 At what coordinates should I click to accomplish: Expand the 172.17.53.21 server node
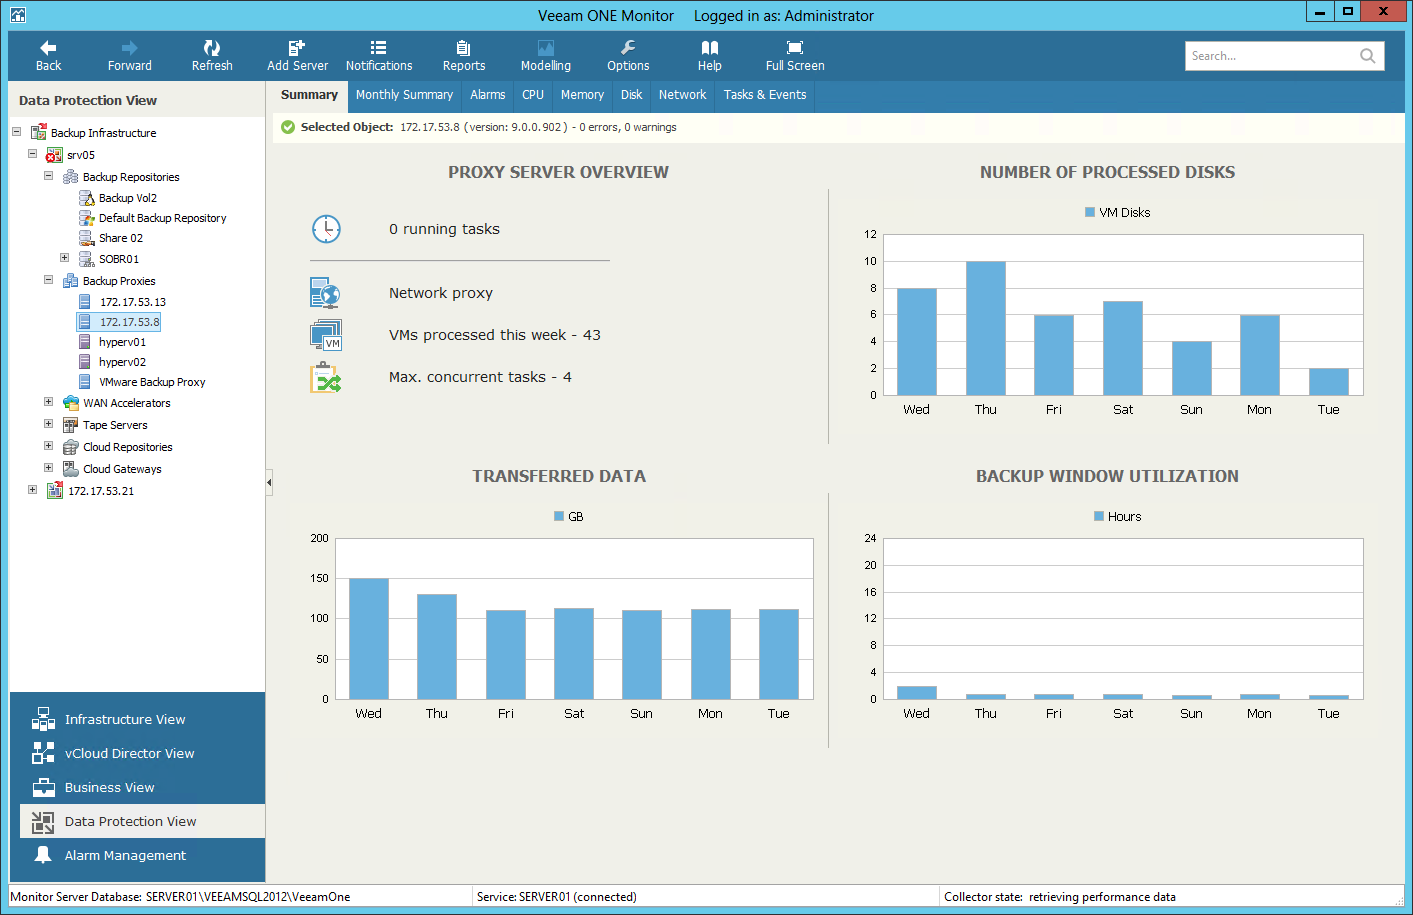click(32, 490)
